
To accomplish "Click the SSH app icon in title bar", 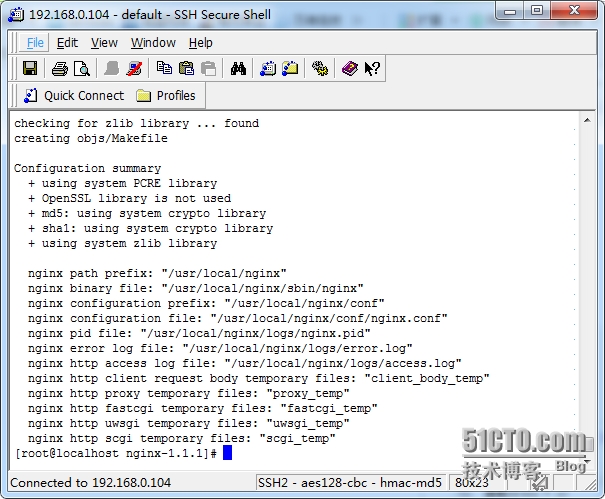I will 17,15.
